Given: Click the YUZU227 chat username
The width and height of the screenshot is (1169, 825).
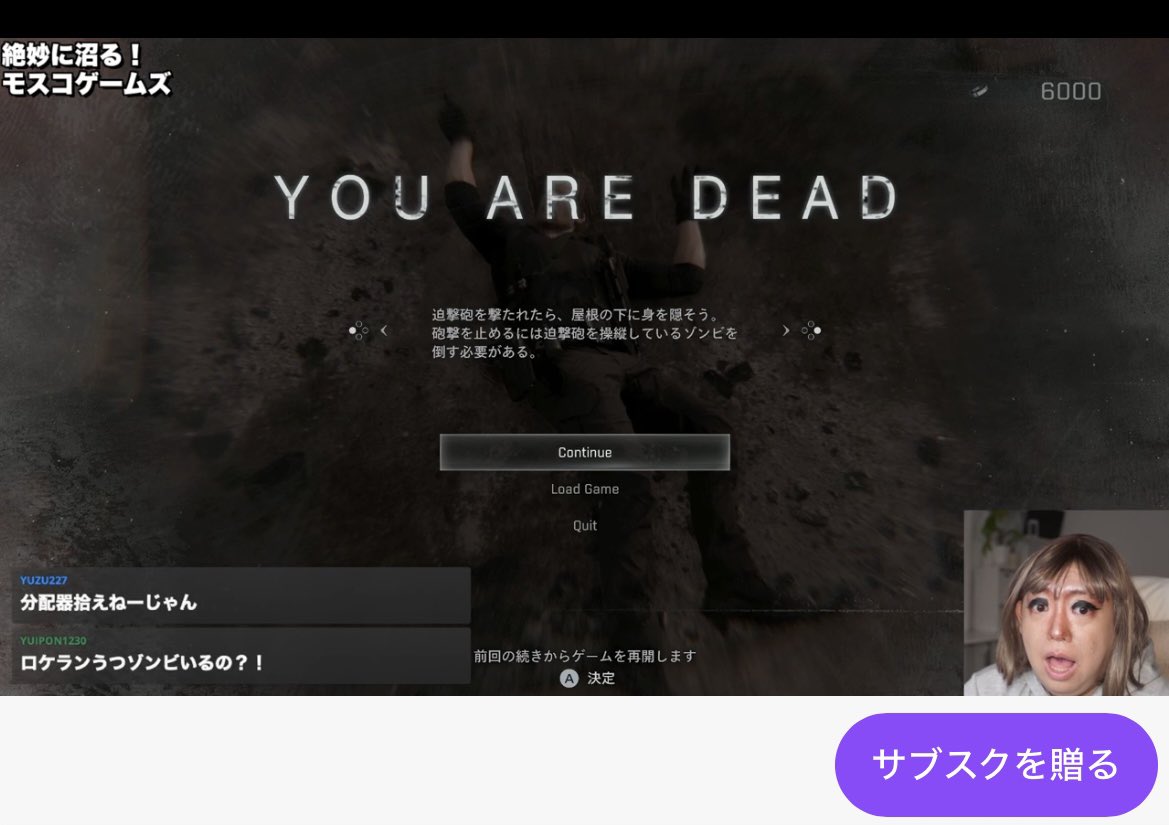Looking at the screenshot, I should click(44, 580).
